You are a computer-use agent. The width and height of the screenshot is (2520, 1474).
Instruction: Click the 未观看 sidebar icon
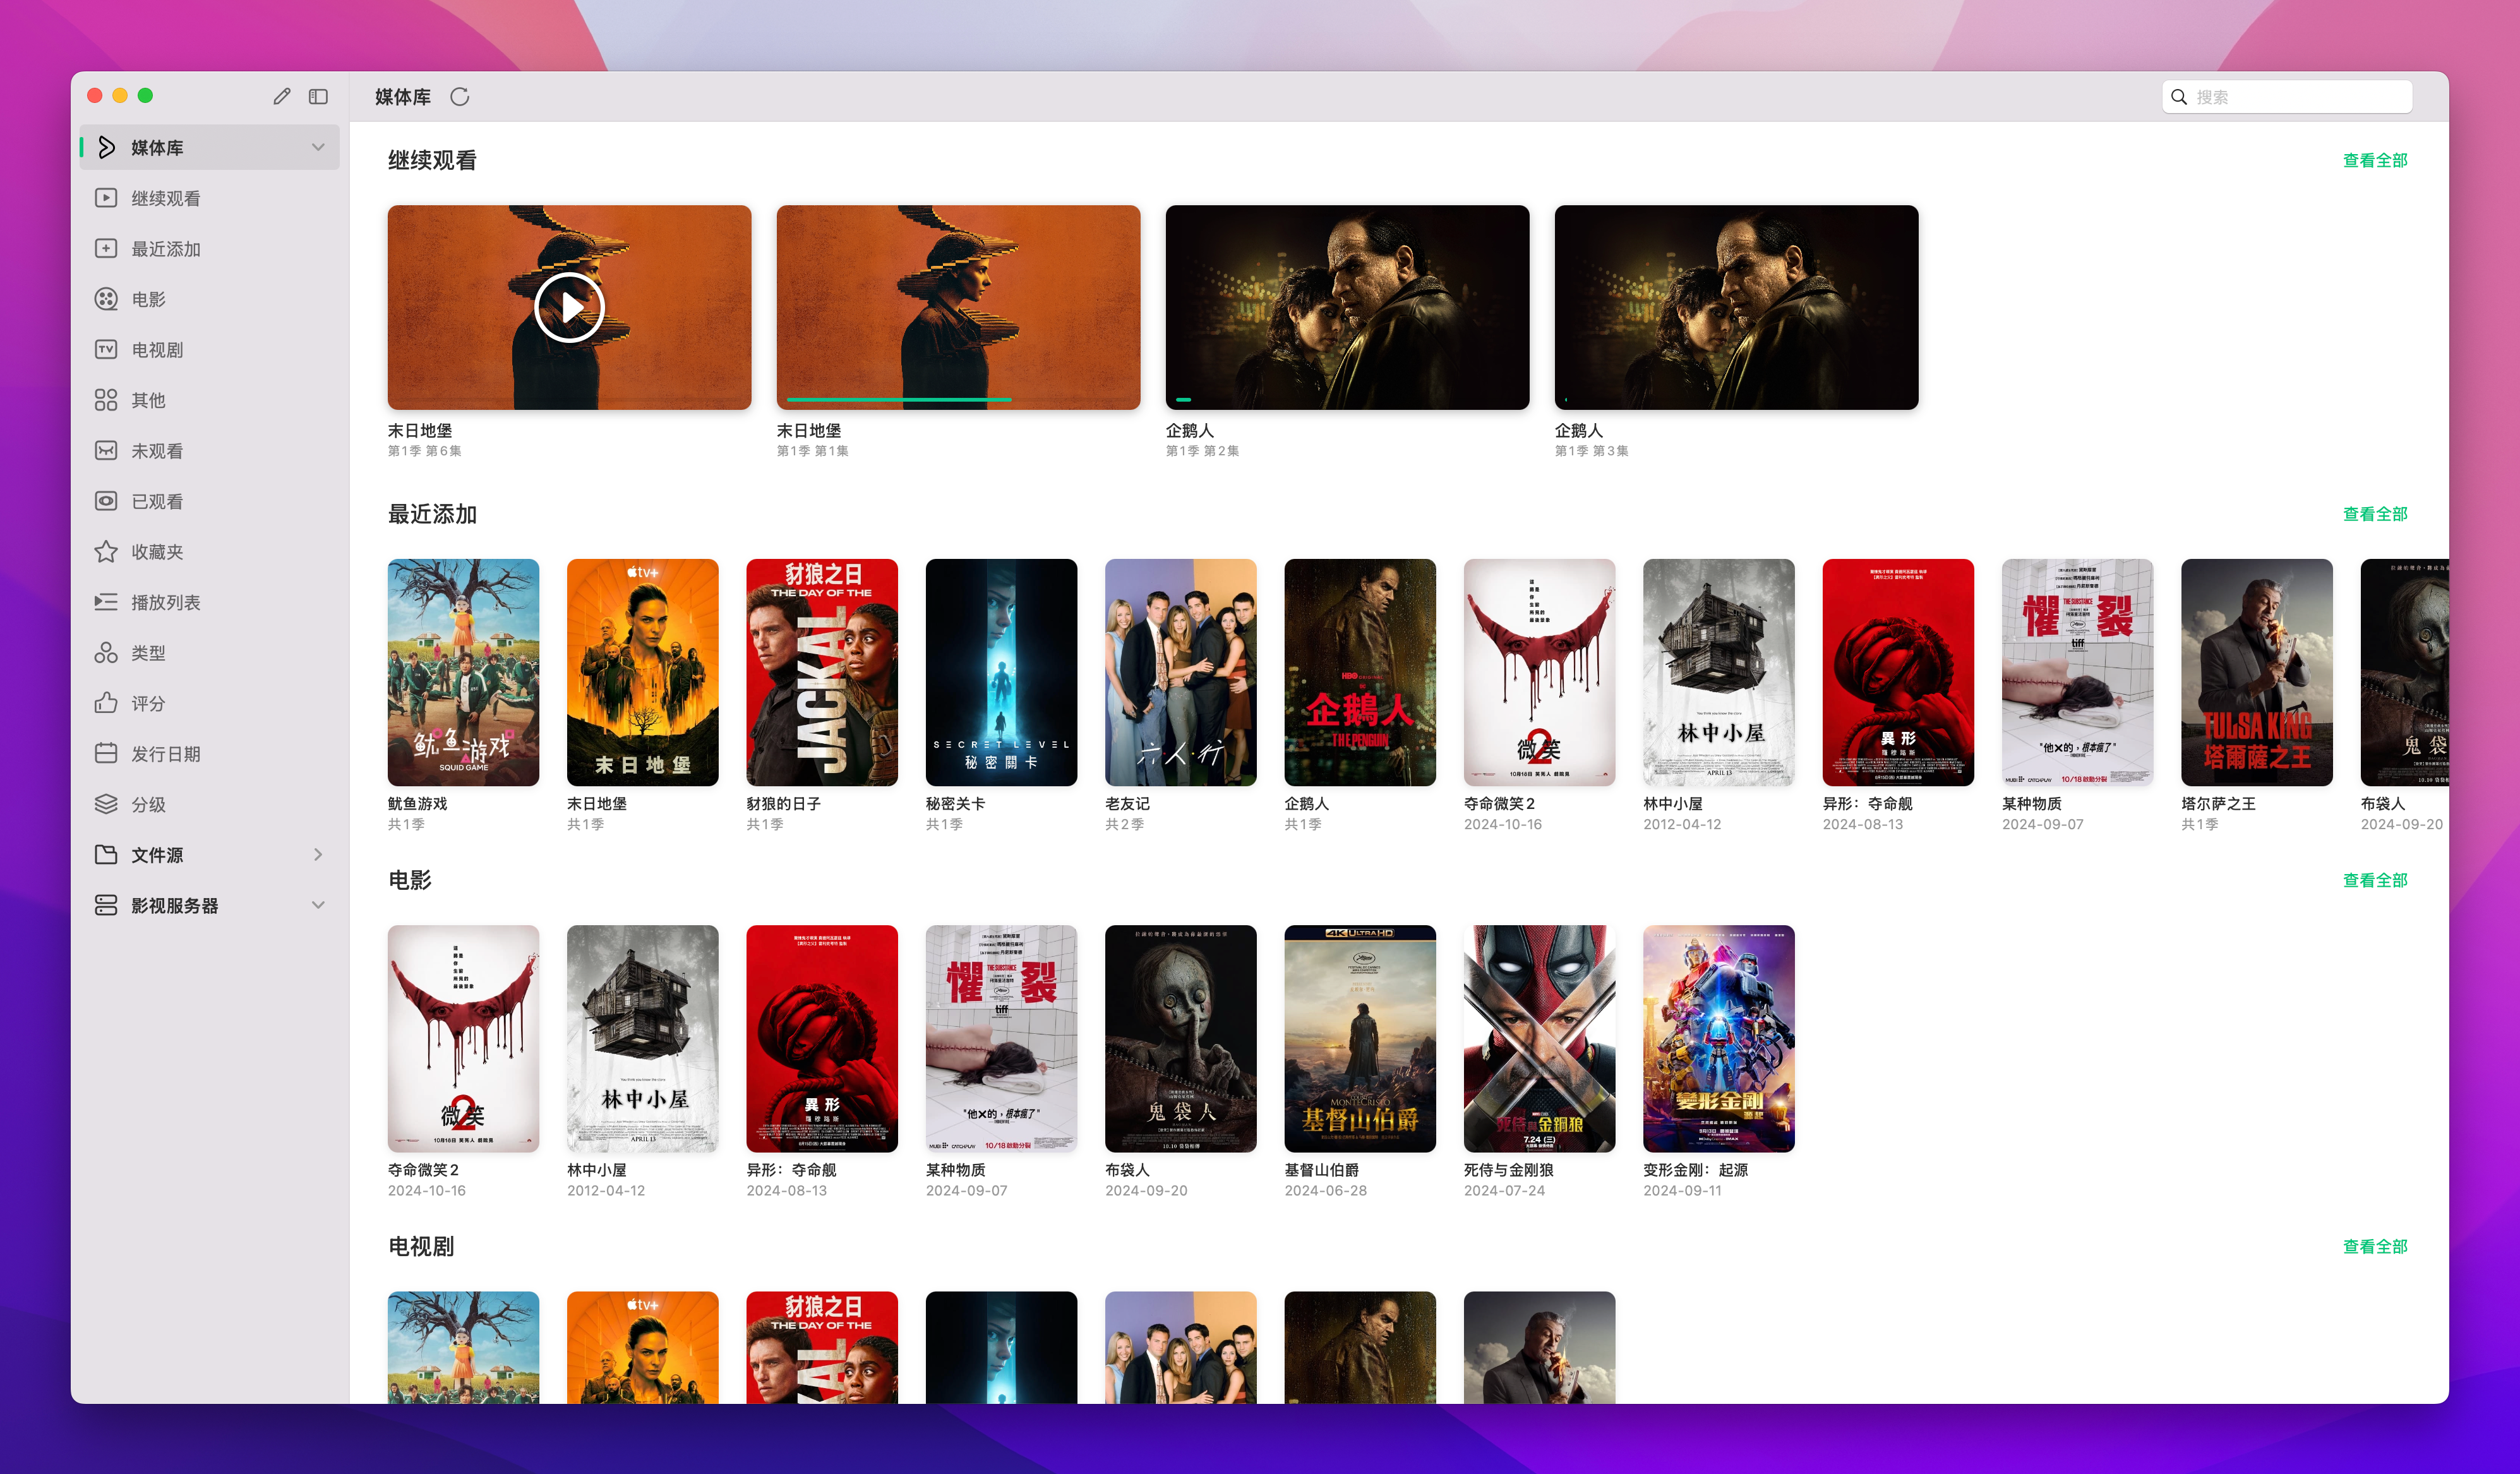tap(106, 450)
